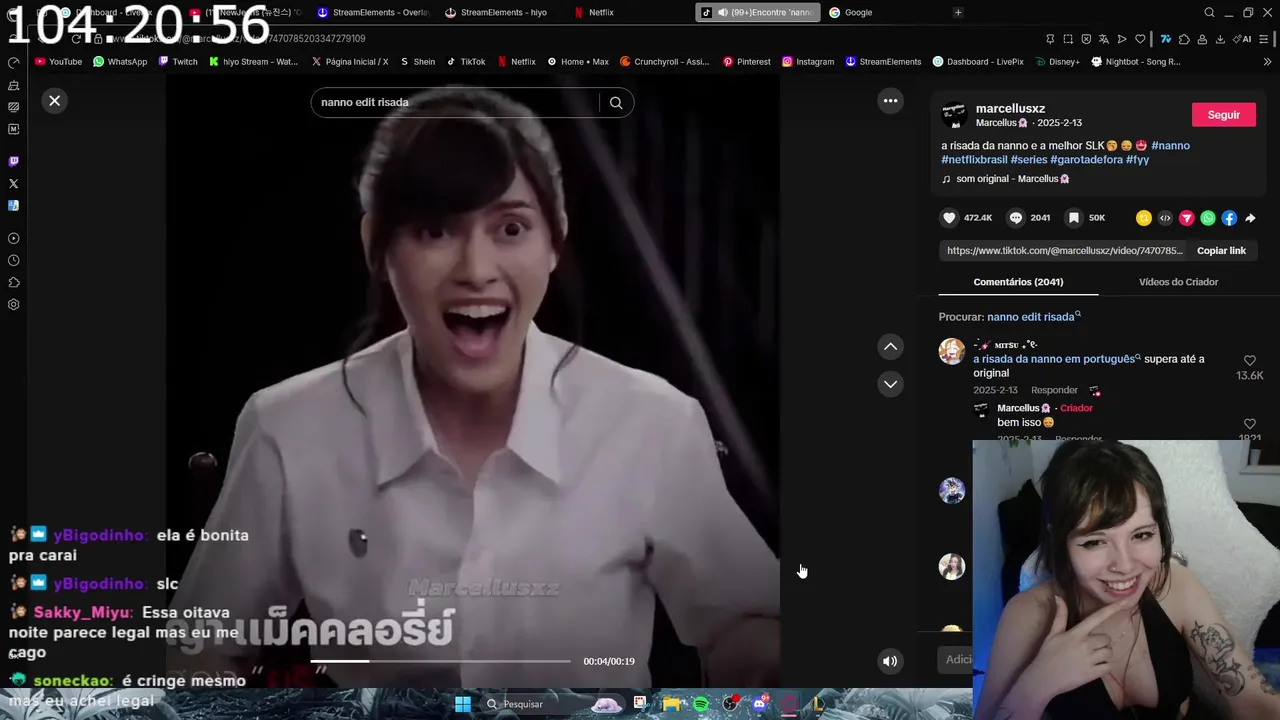
Task: Close the TikTok video viewer
Action: click(55, 100)
